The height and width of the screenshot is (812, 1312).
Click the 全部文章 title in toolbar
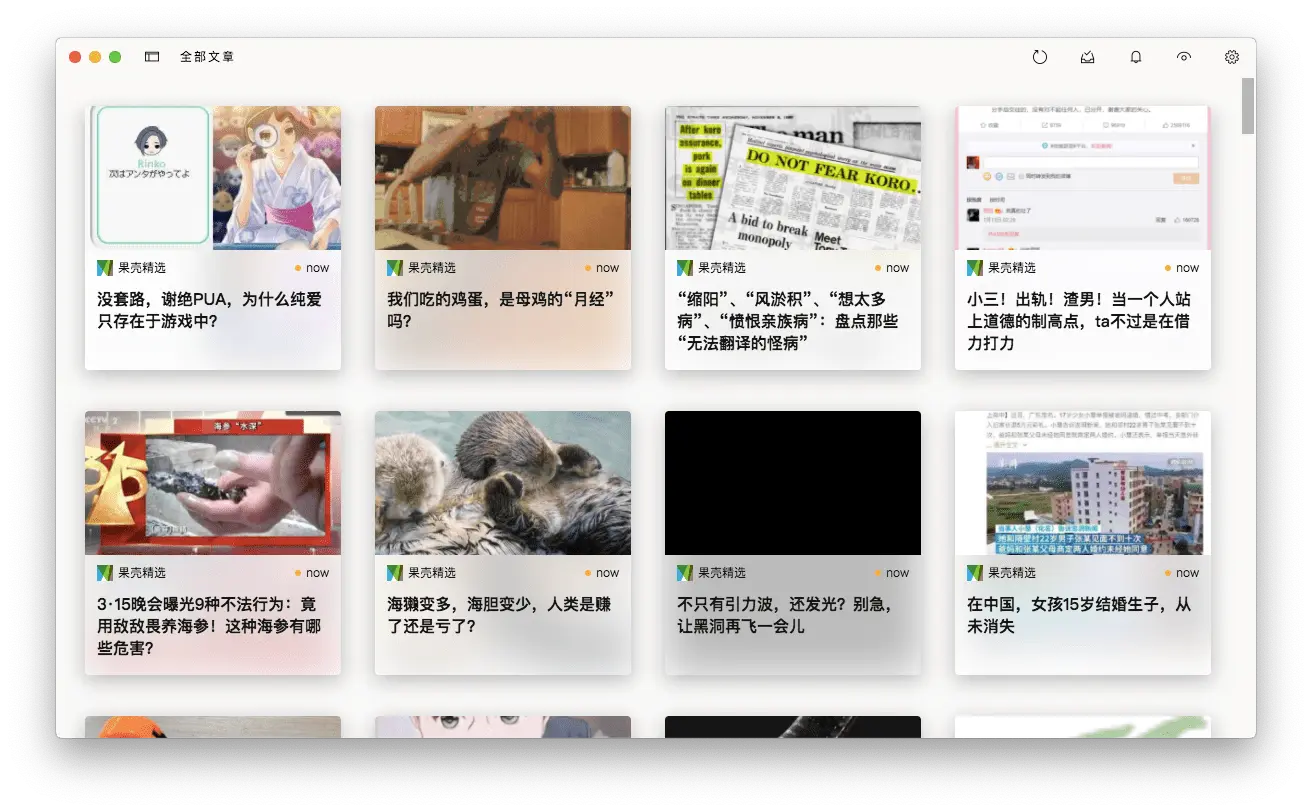pyautogui.click(x=207, y=57)
